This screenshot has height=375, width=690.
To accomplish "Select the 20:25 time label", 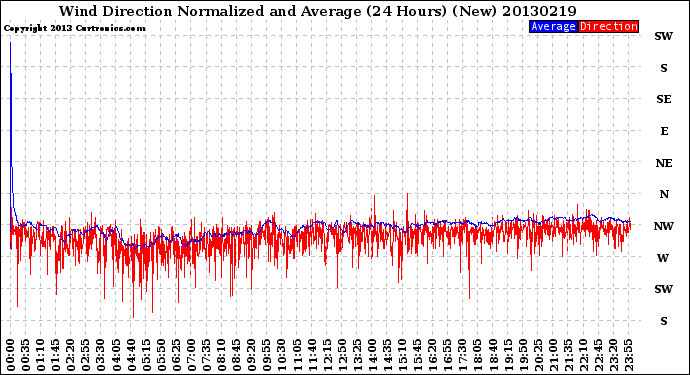I will coord(537,355).
